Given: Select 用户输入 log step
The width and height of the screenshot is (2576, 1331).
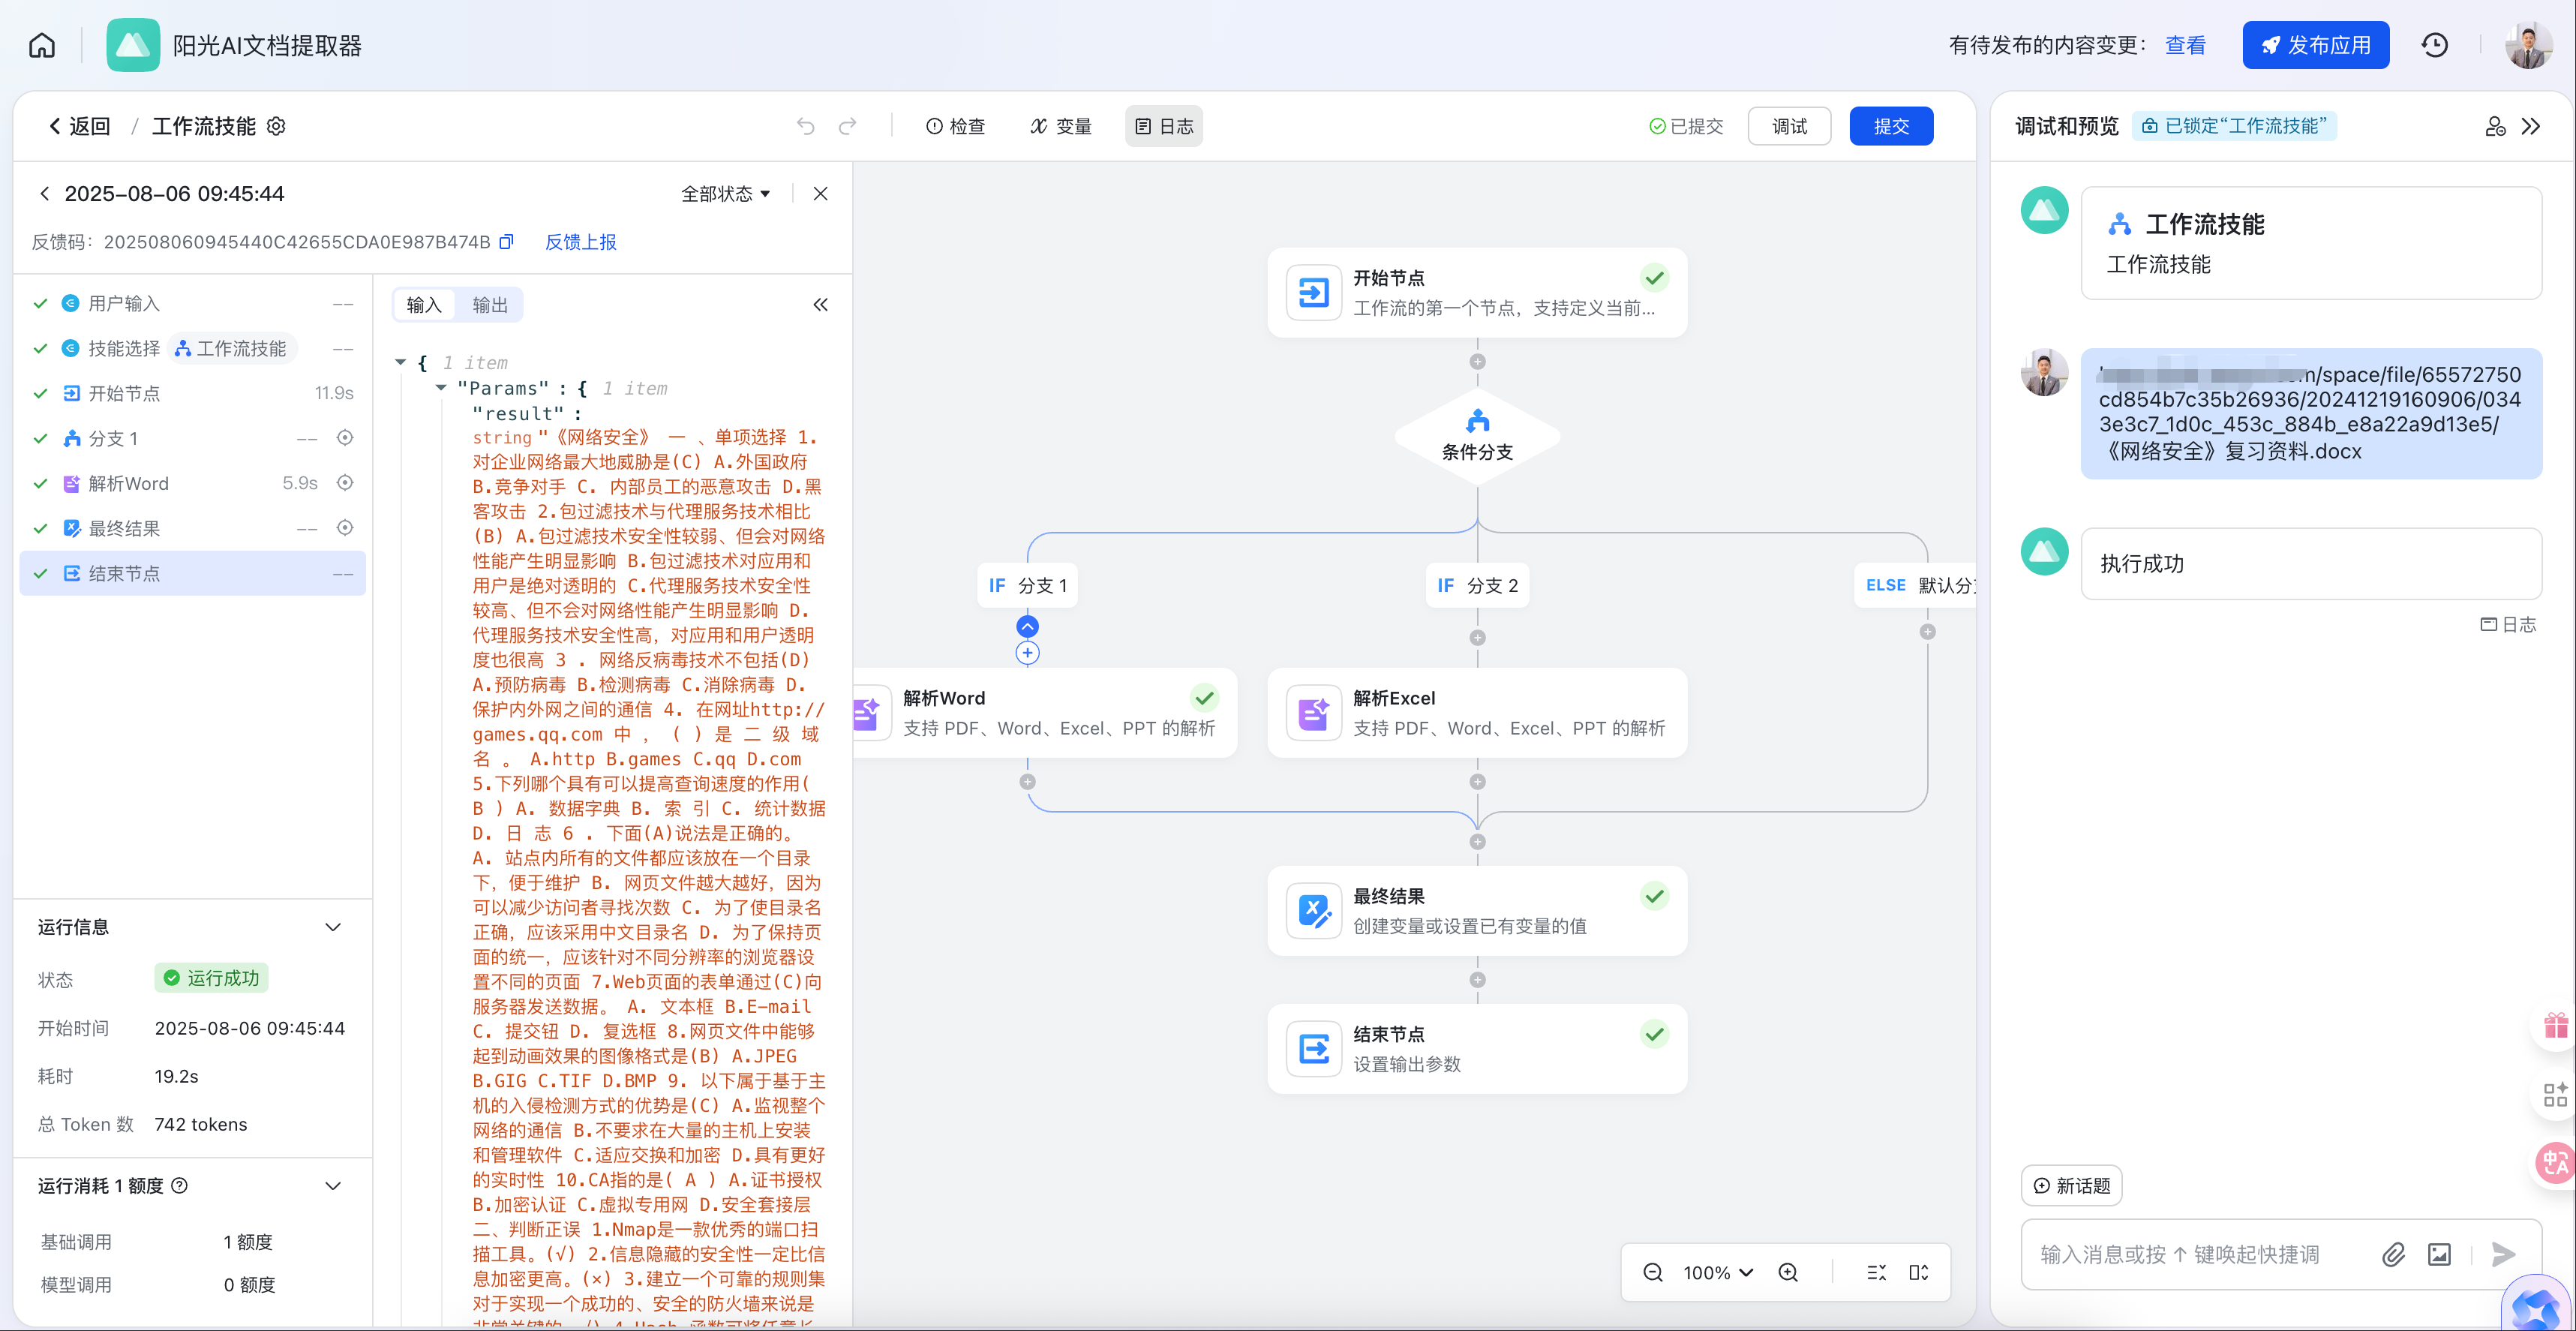Looking at the screenshot, I should [193, 303].
